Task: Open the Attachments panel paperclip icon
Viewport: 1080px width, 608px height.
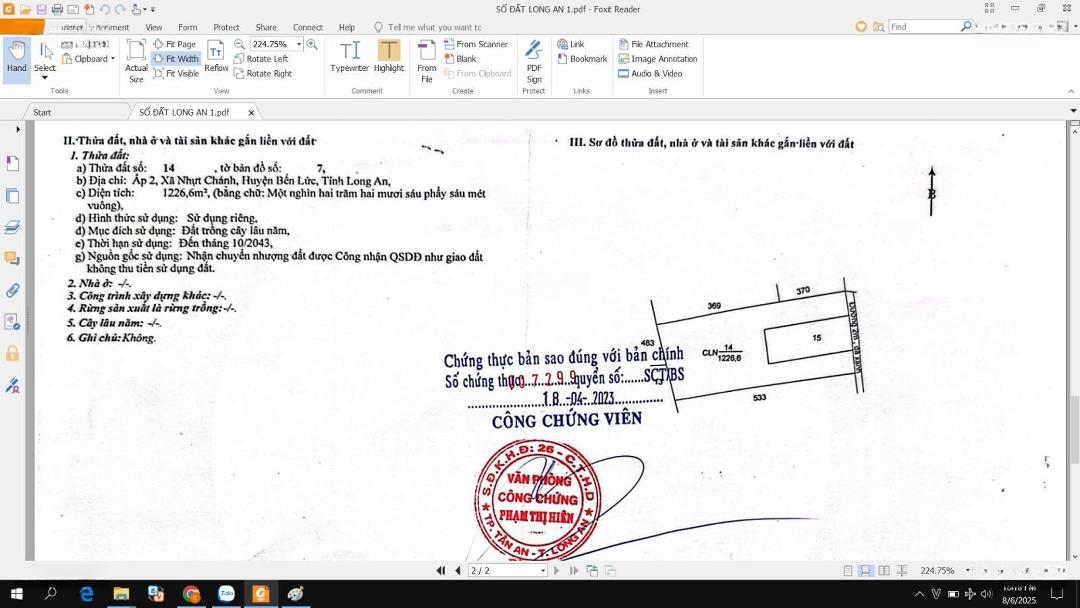Action: tap(12, 290)
